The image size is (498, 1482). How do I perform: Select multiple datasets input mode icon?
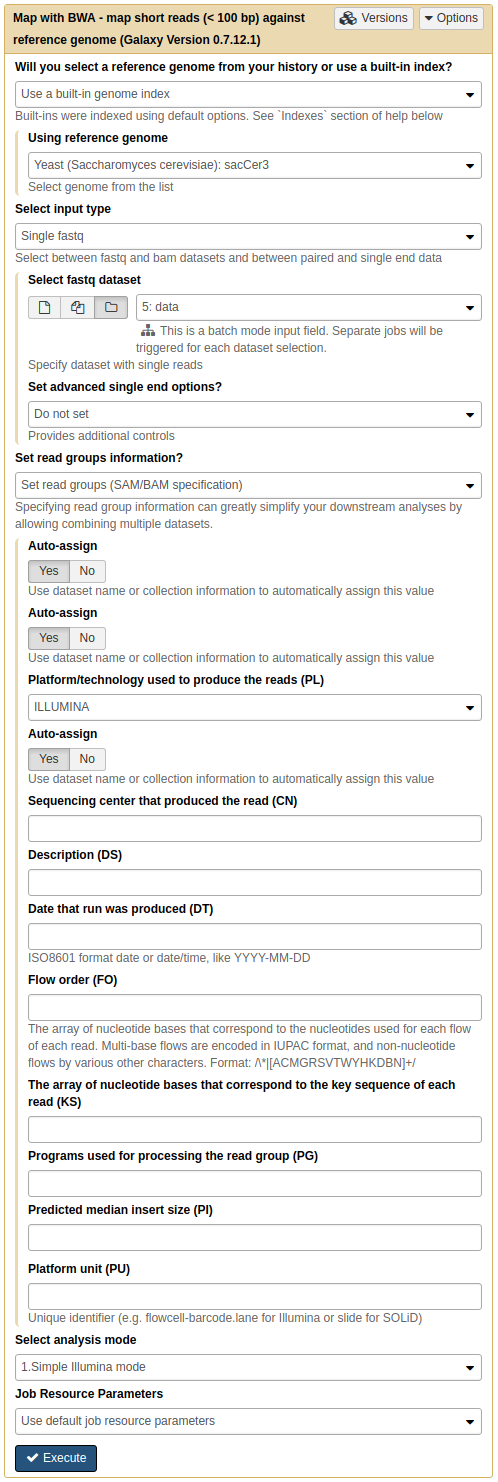78,307
